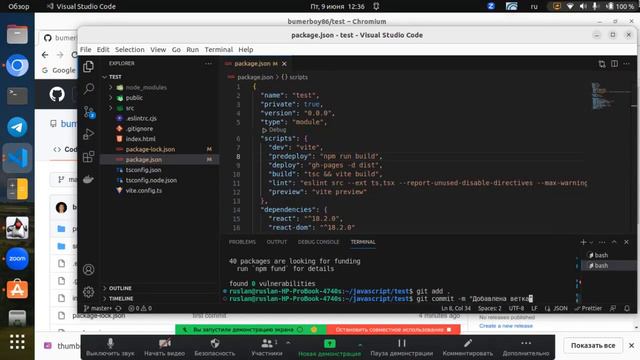Image resolution: width=640 pixels, height=360 pixels.
Task: Open the File menu
Action: point(86,49)
